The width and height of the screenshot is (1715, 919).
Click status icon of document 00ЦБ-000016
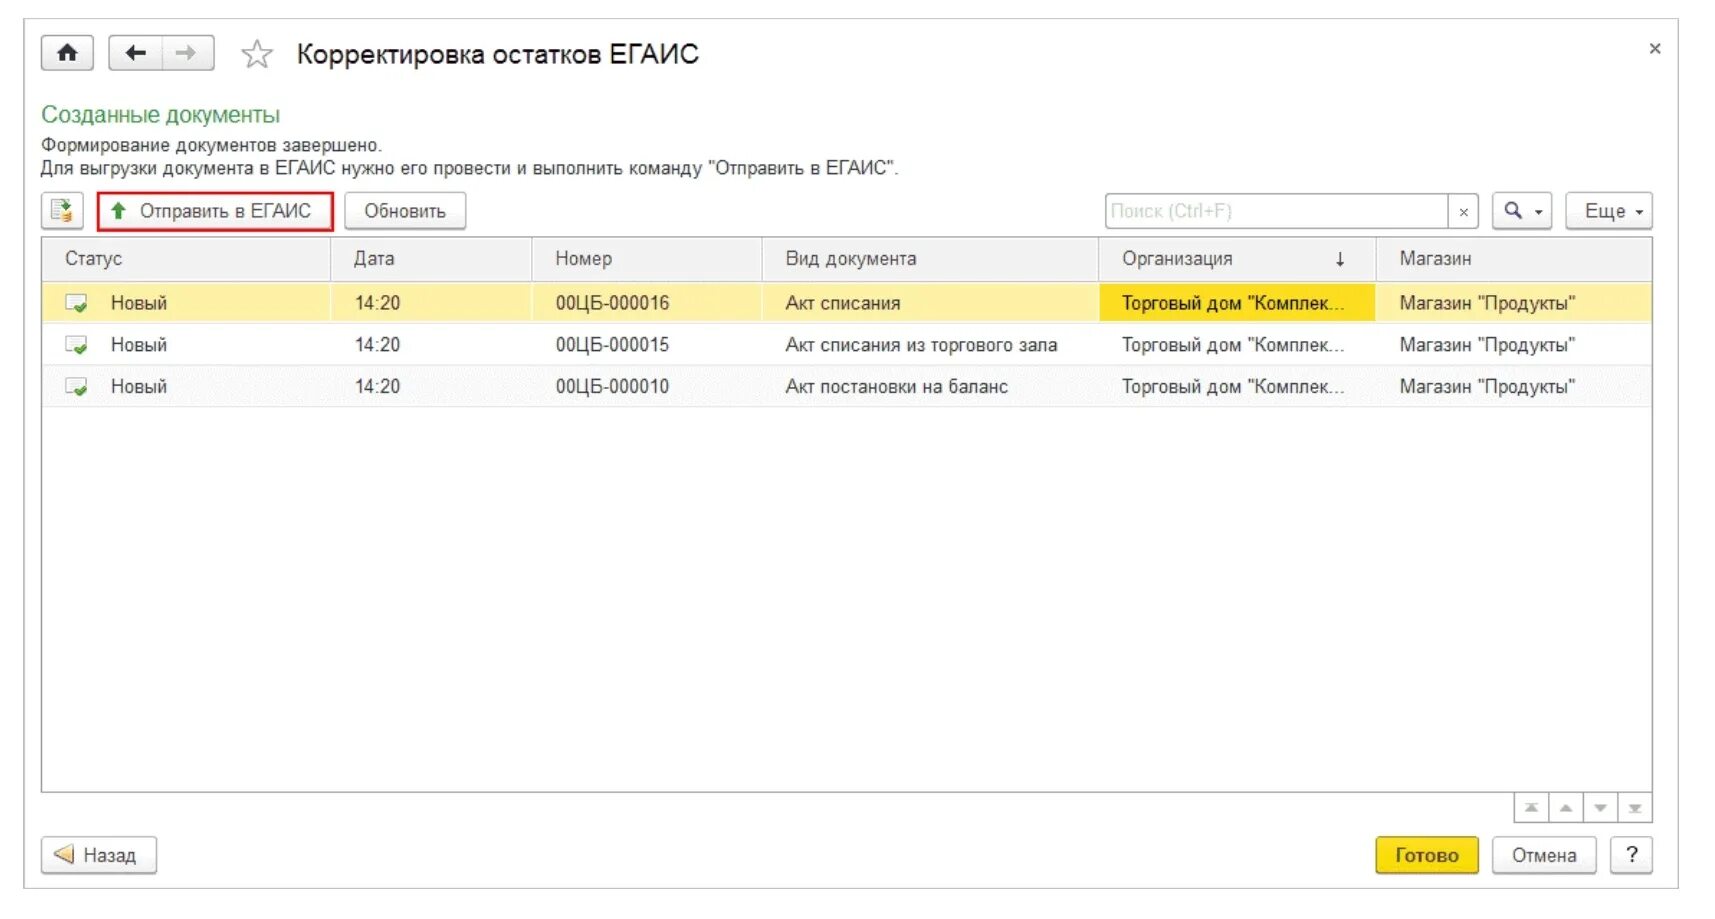(77, 303)
